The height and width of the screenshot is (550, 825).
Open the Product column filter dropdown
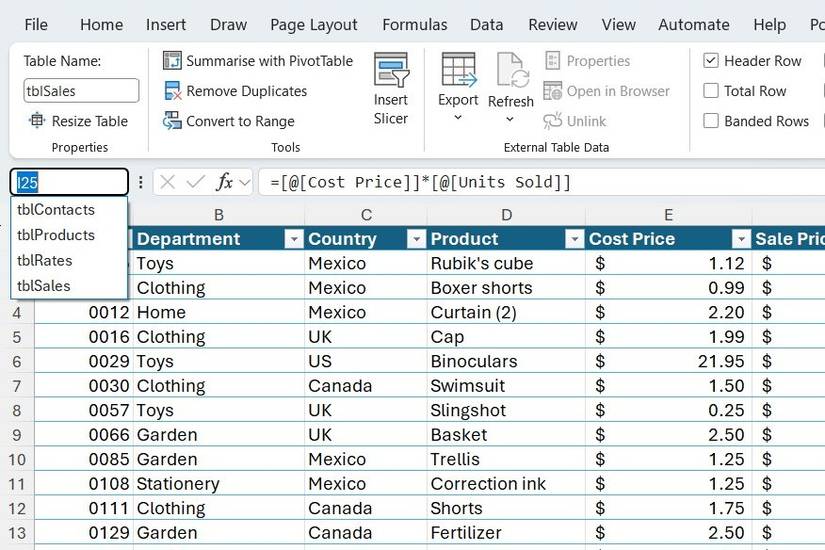(x=574, y=239)
